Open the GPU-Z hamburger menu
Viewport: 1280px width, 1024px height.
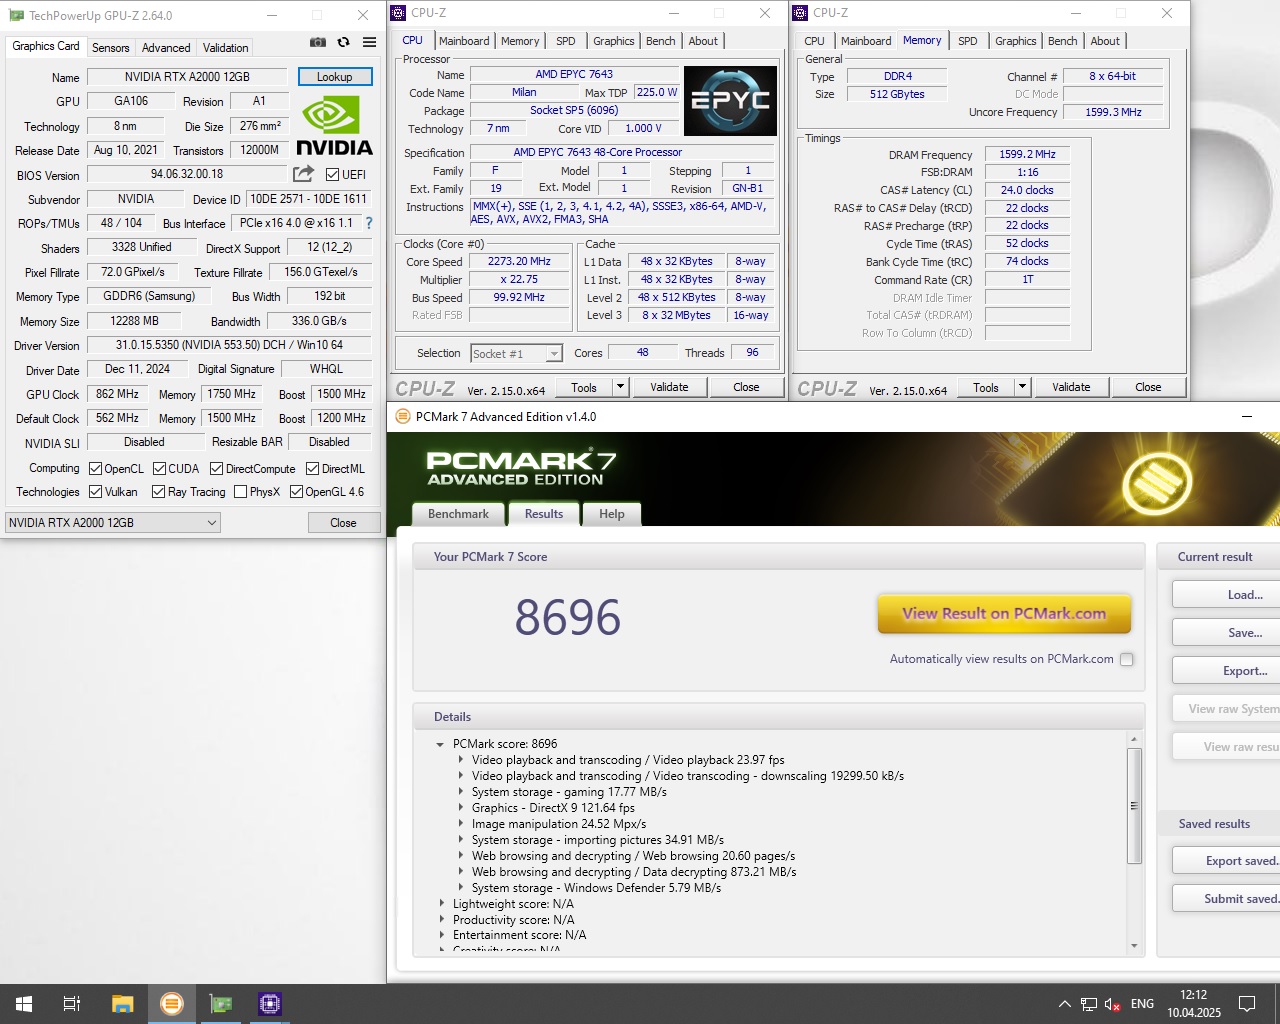[x=369, y=42]
